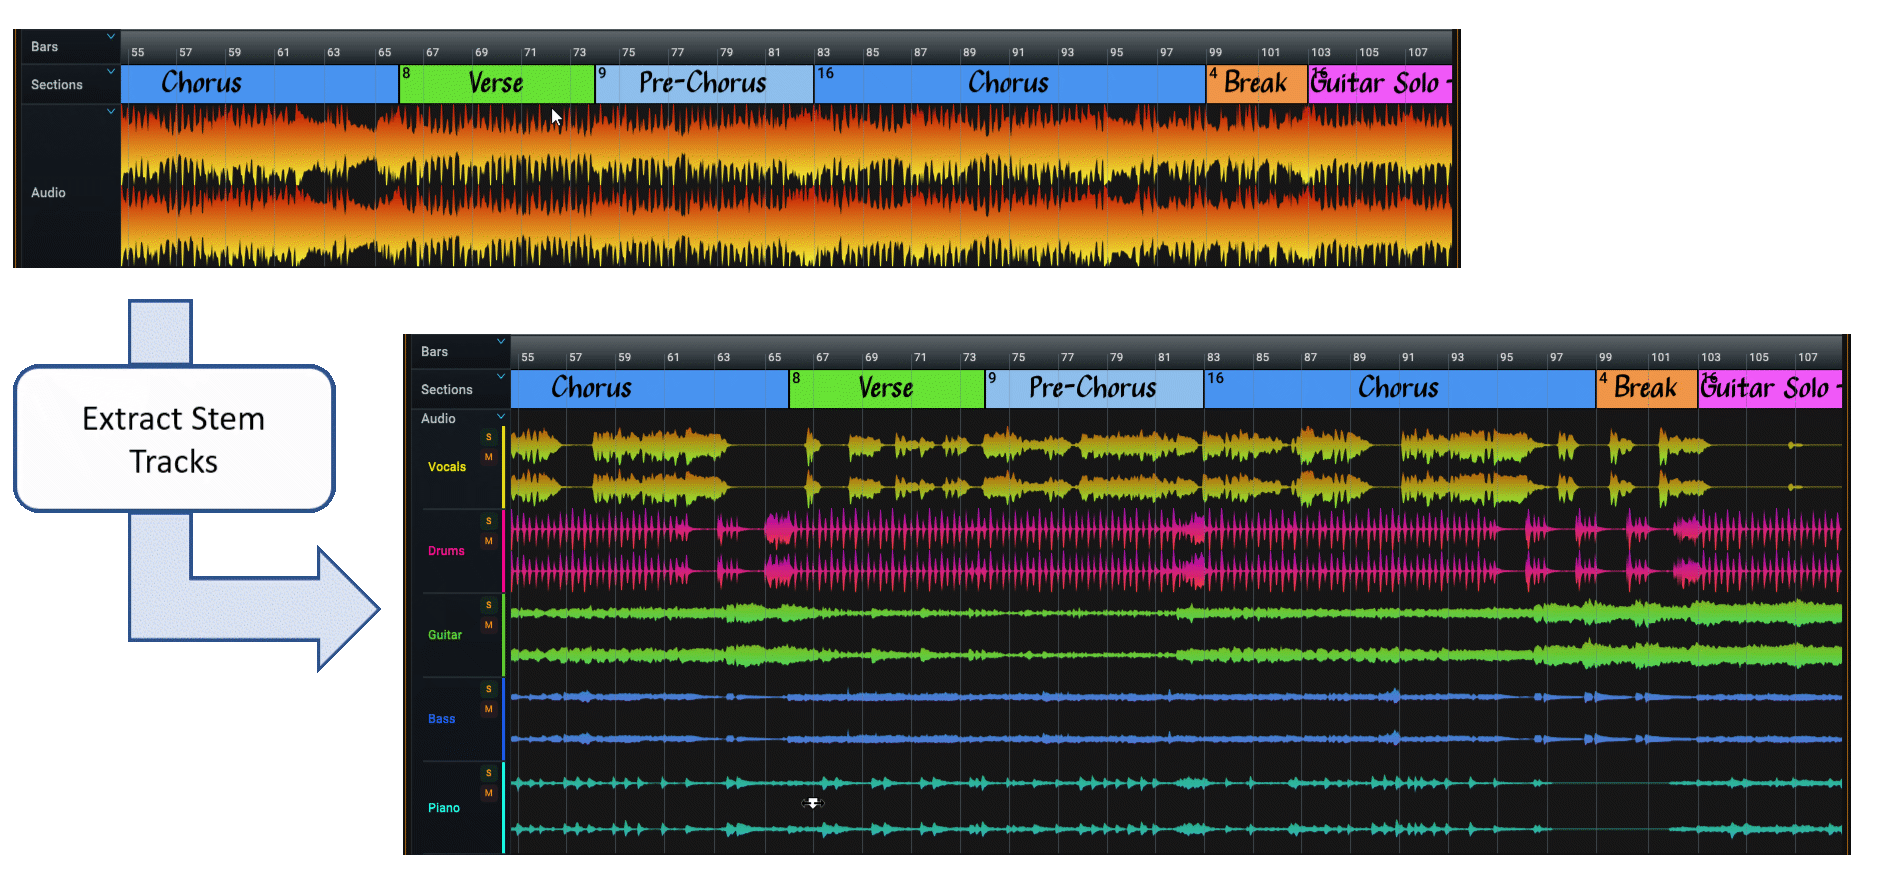Click the blue Bass waveform
Image resolution: width=1892 pixels, height=887 pixels.
(1176, 719)
